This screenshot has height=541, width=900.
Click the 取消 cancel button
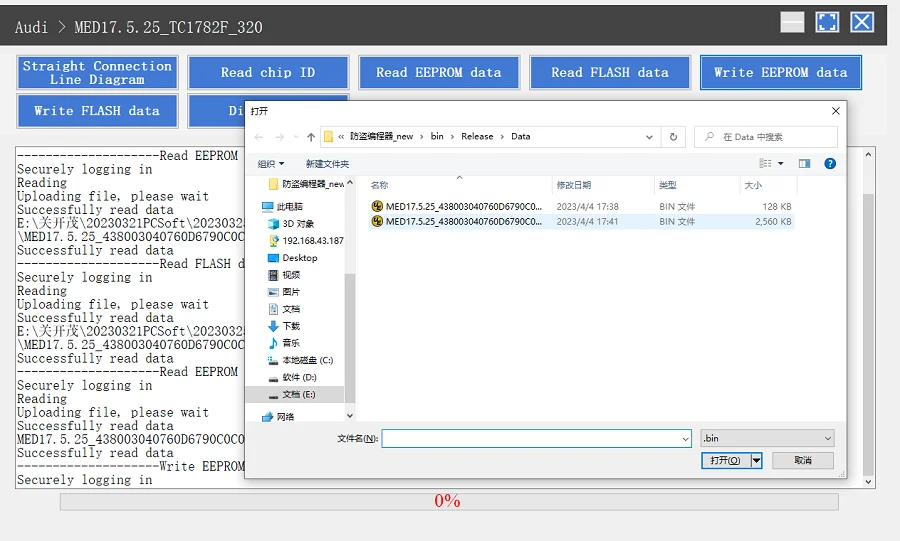click(x=803, y=460)
